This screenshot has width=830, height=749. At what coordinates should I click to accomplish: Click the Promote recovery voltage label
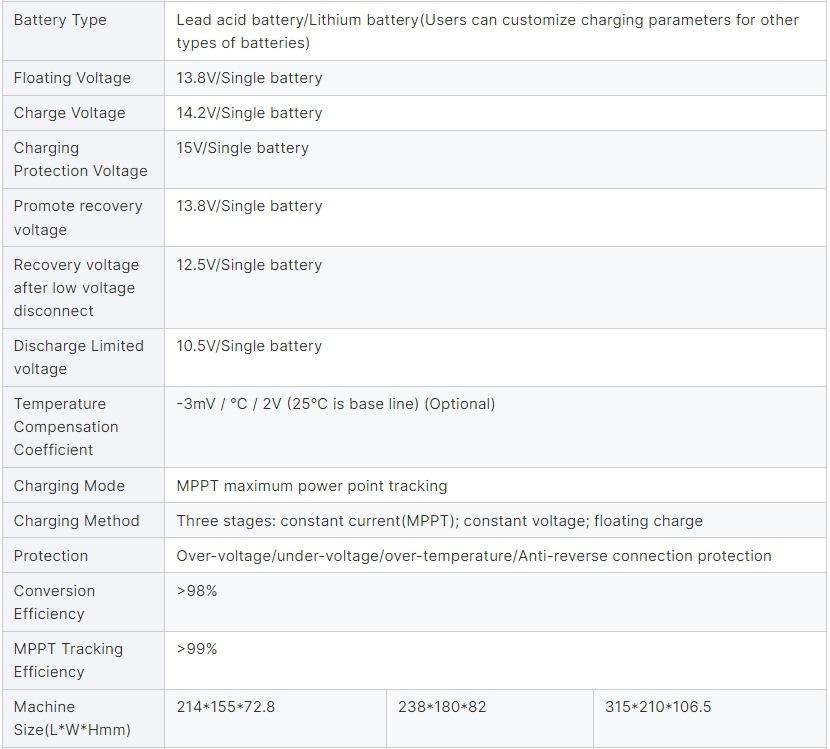click(x=78, y=217)
